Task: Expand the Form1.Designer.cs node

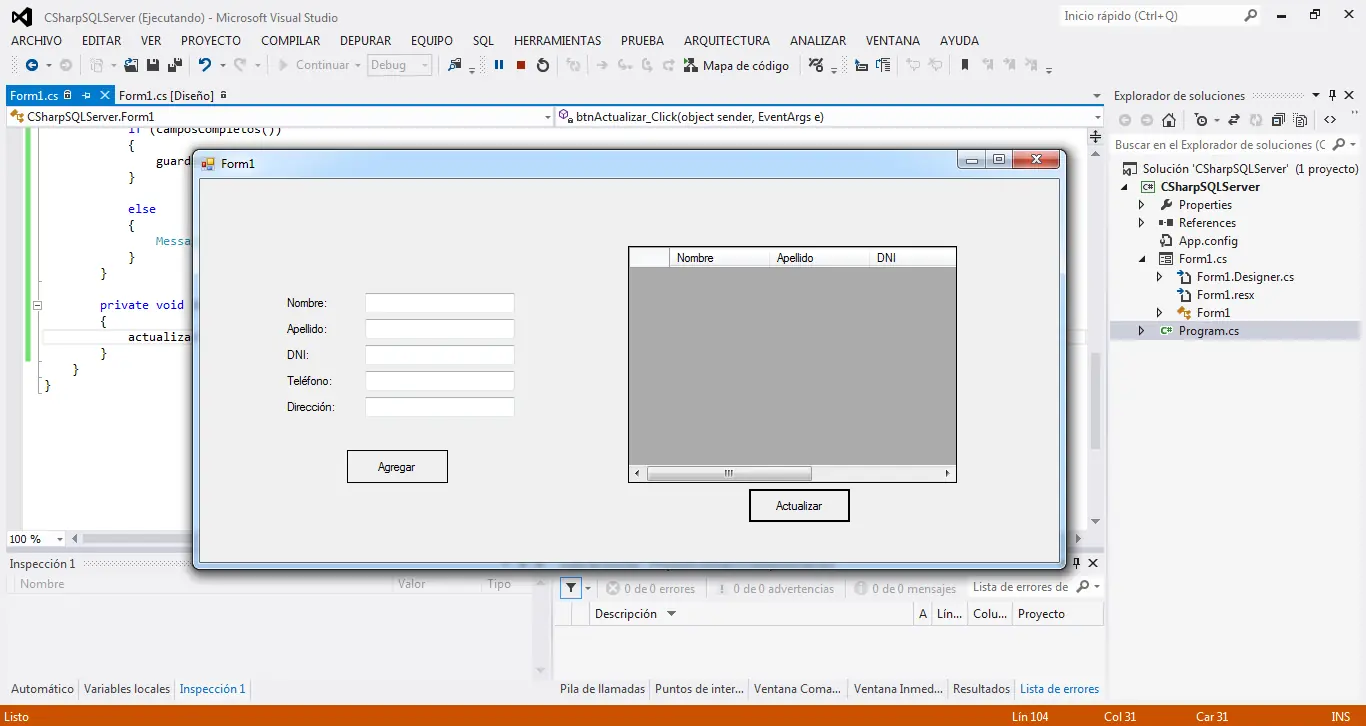Action: coord(1159,277)
